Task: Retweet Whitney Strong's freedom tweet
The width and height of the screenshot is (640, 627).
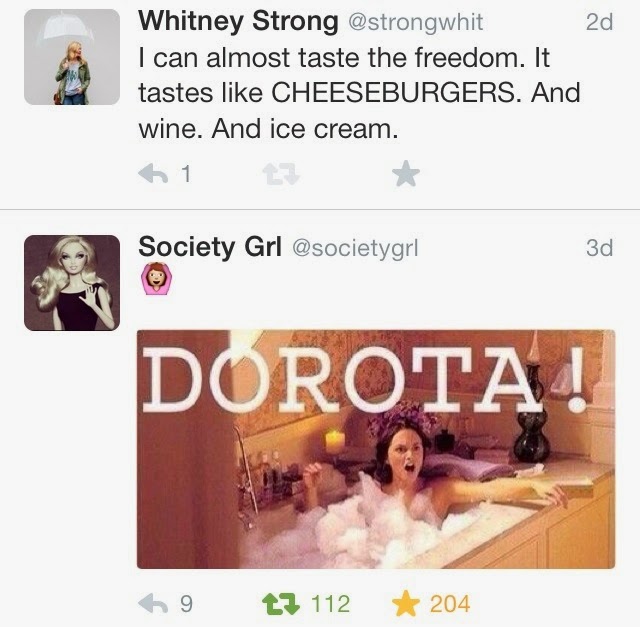Action: pos(281,174)
